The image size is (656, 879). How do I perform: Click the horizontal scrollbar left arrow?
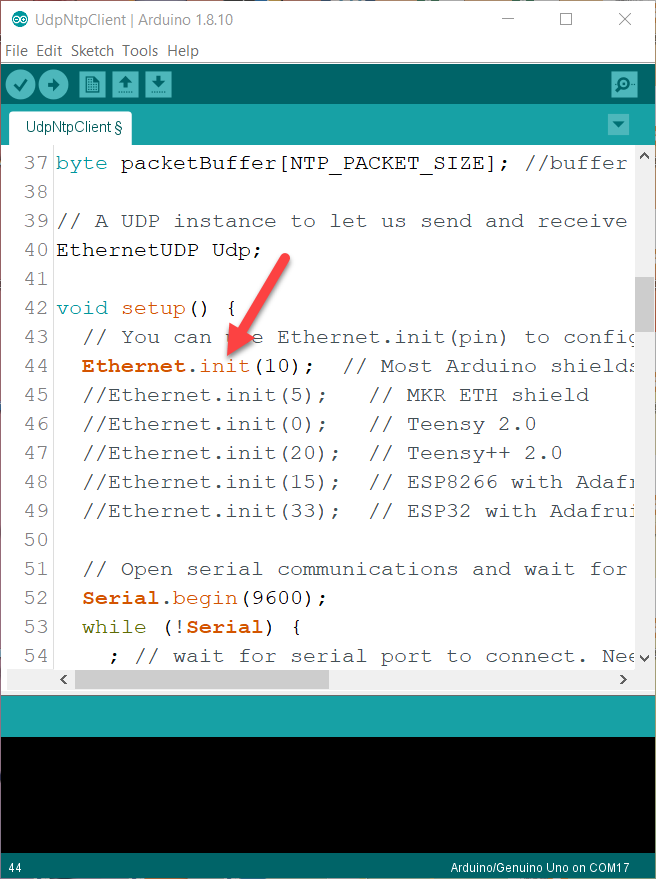click(x=63, y=679)
